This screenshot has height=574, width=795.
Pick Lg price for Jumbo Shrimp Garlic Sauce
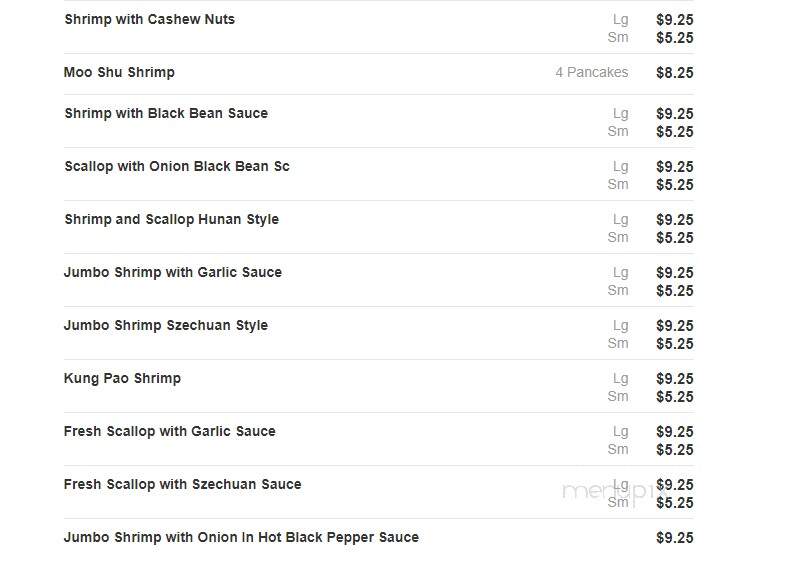tap(674, 273)
